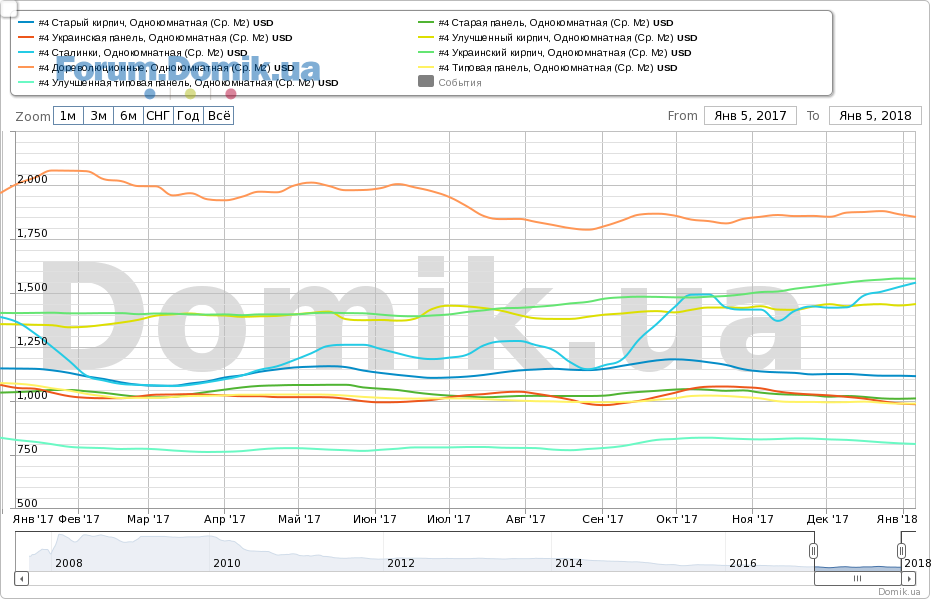Screen dimensions: 931x600
Task: Toggle Улучшенная типовая панель legend entry
Action: pyautogui.click(x=178, y=82)
